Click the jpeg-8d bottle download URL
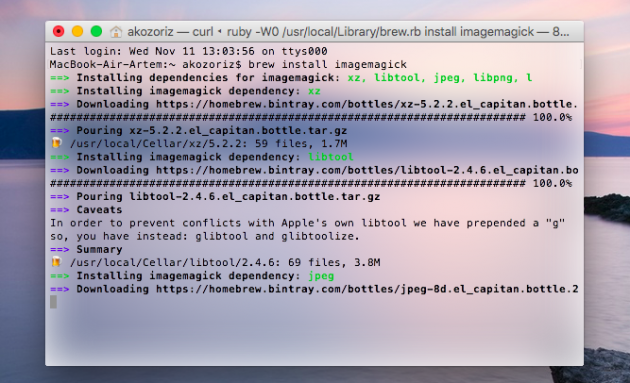Viewport: 630px width, 383px height. tap(367, 289)
